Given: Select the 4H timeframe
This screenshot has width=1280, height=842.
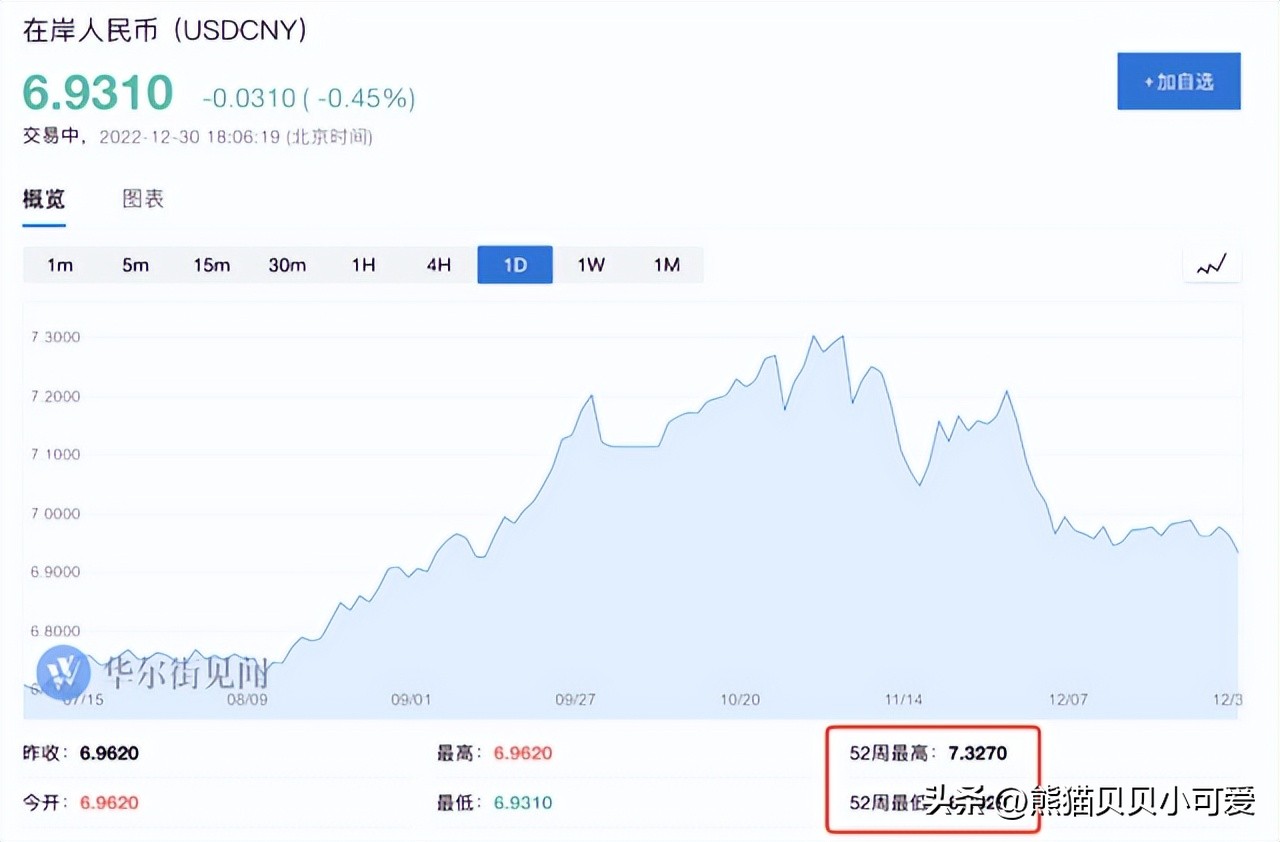Looking at the screenshot, I should coord(438,264).
